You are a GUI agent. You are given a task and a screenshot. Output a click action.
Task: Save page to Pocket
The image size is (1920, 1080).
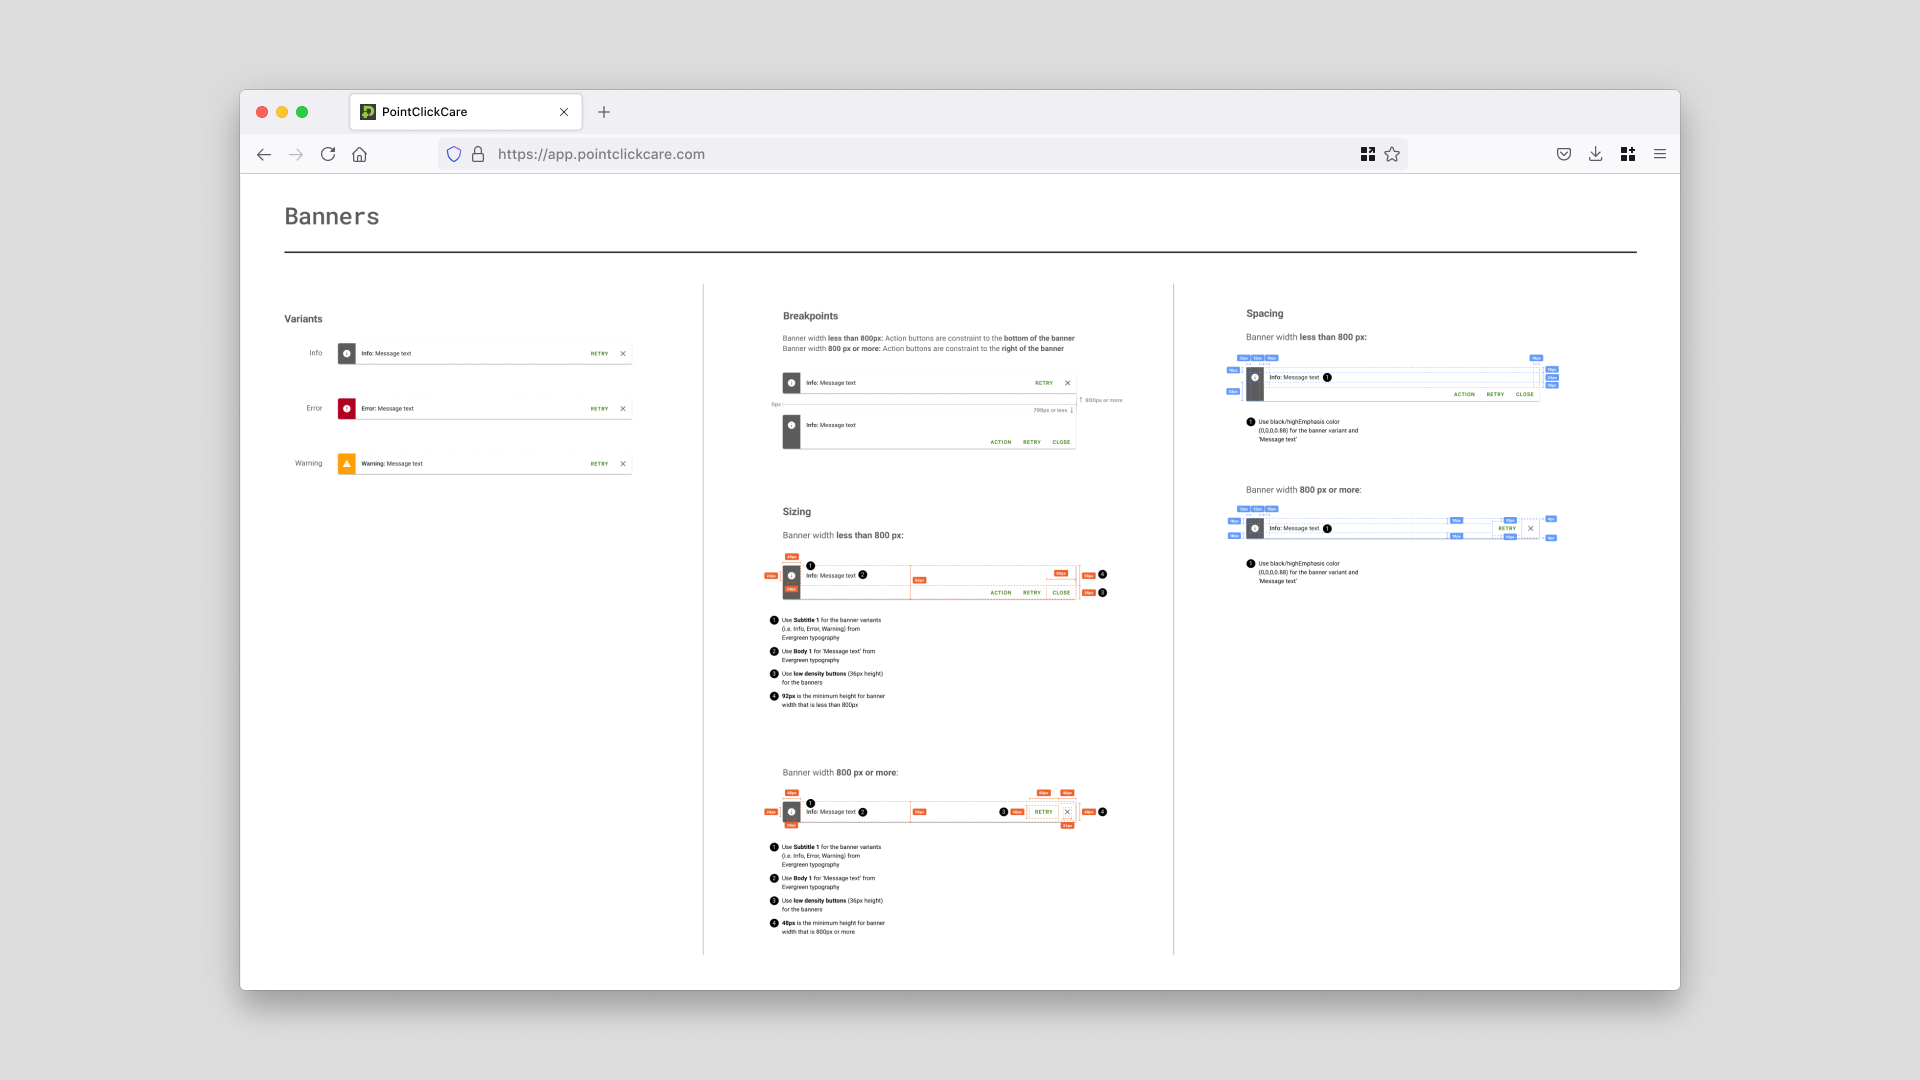point(1564,154)
